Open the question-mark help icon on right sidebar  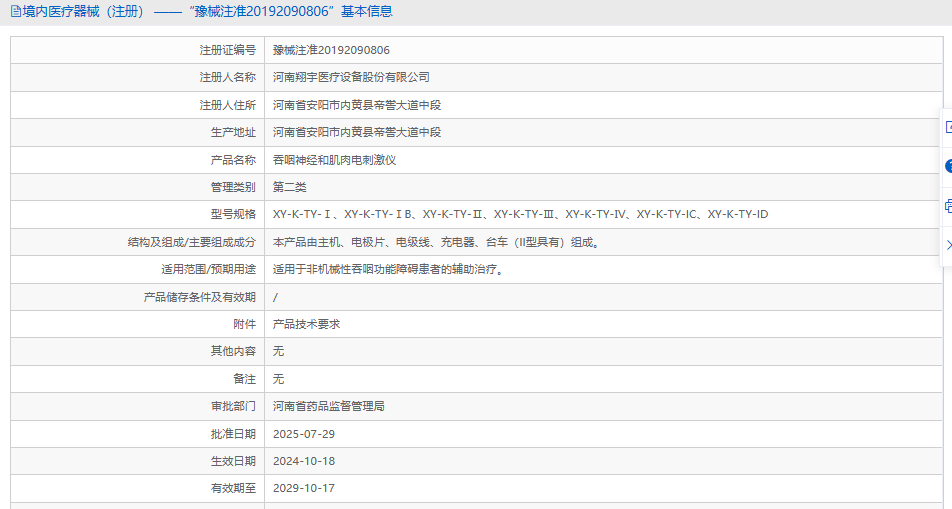[948, 166]
